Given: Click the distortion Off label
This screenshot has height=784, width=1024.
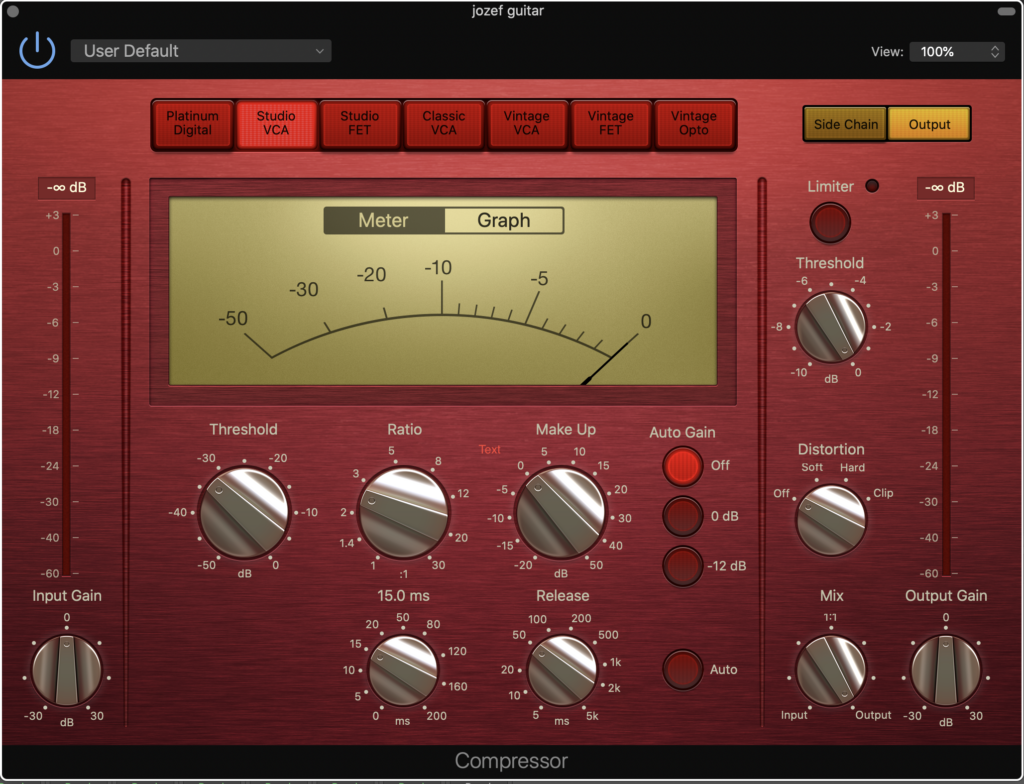Looking at the screenshot, I should coord(781,493).
